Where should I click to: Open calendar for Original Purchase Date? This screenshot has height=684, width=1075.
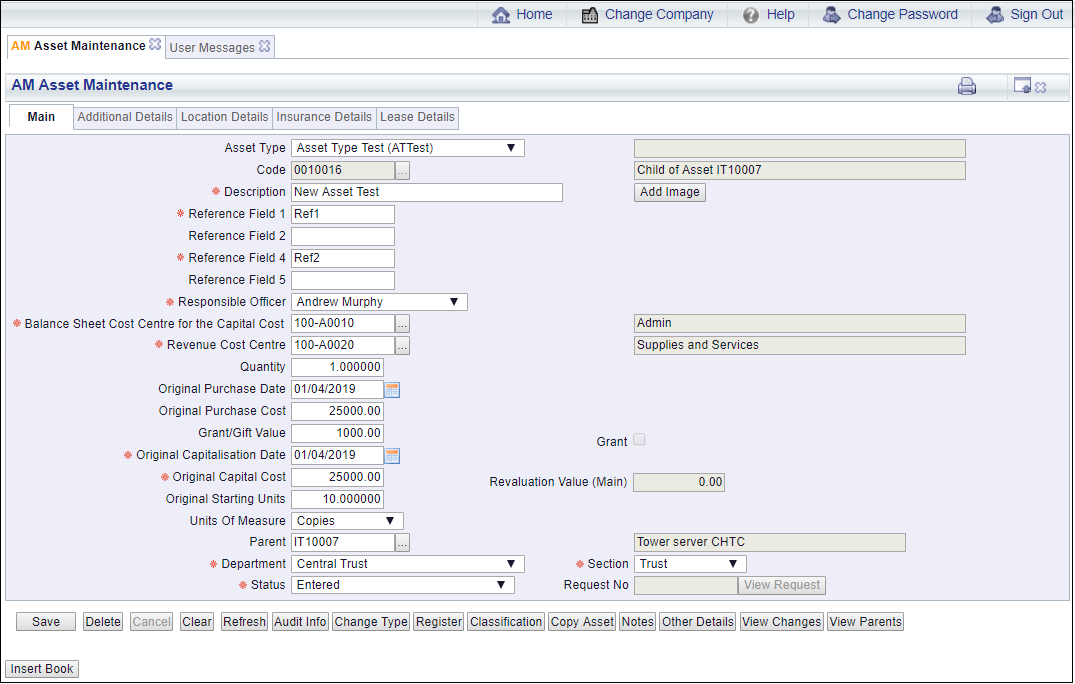[392, 390]
